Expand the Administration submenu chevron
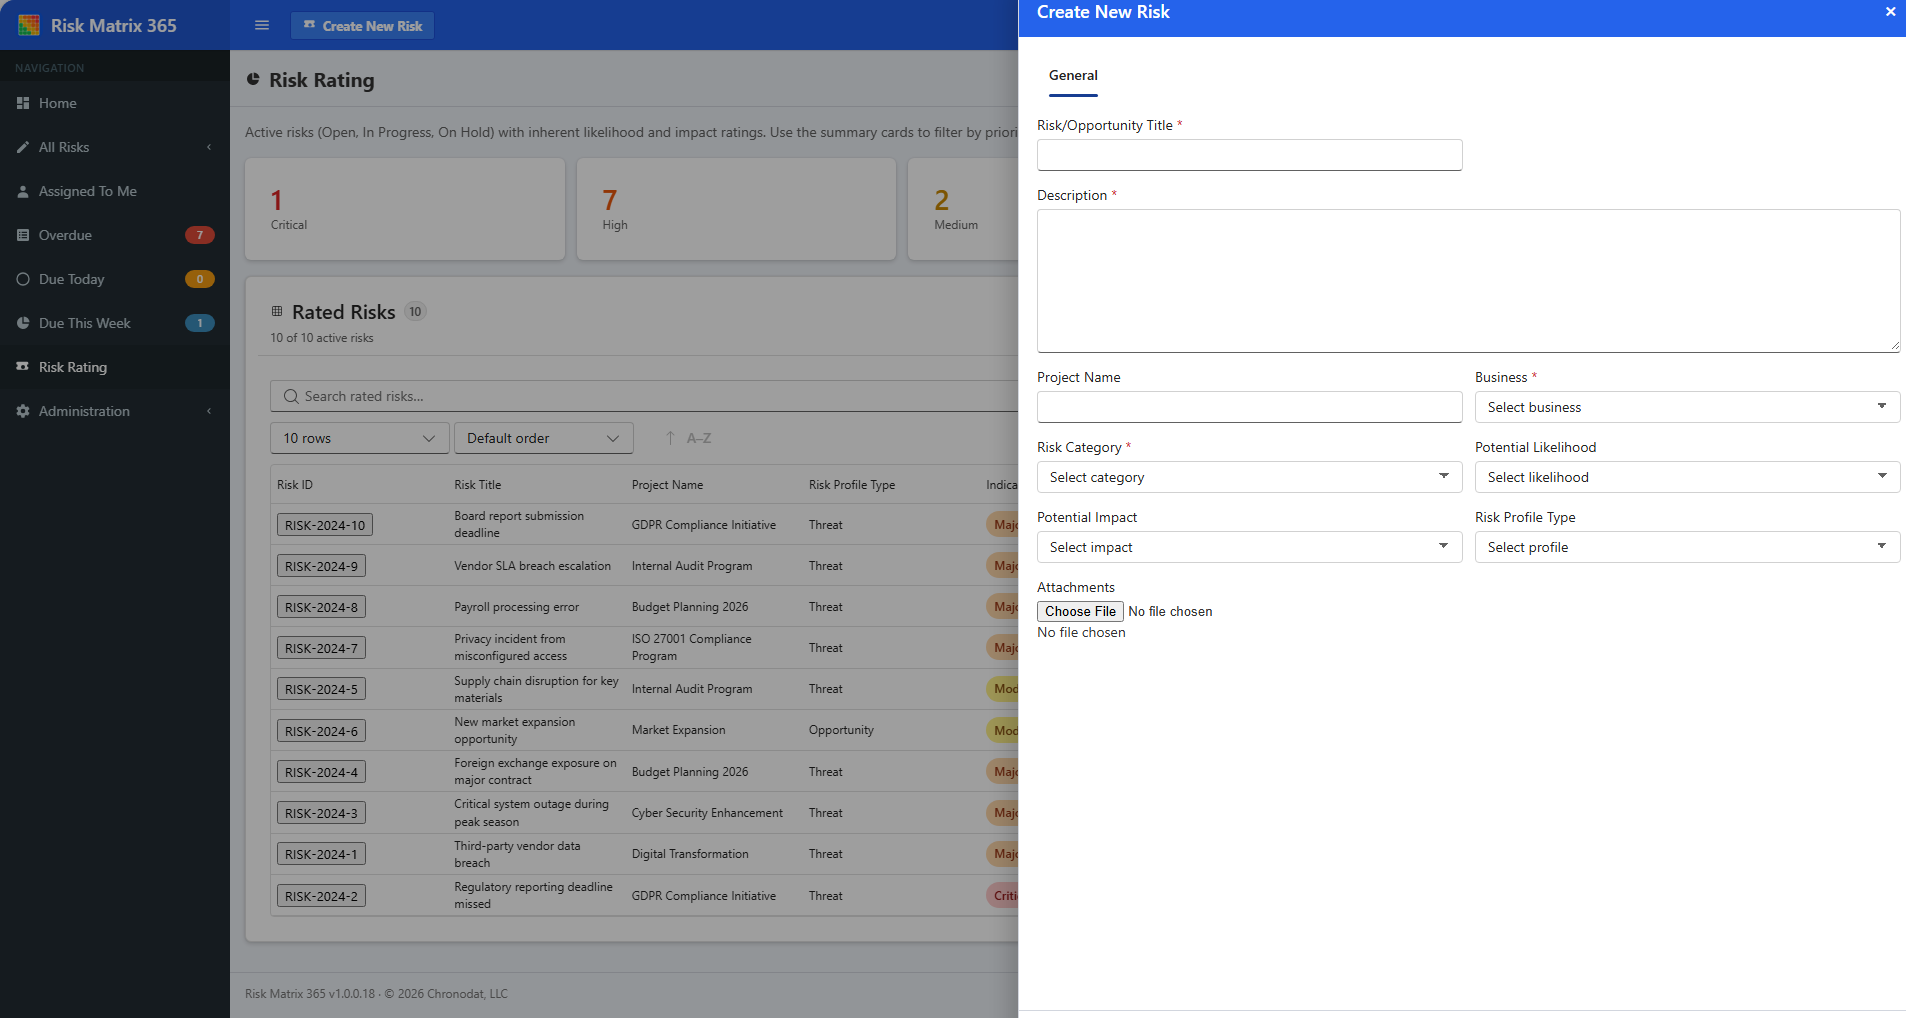The width and height of the screenshot is (1906, 1018). pyautogui.click(x=209, y=411)
